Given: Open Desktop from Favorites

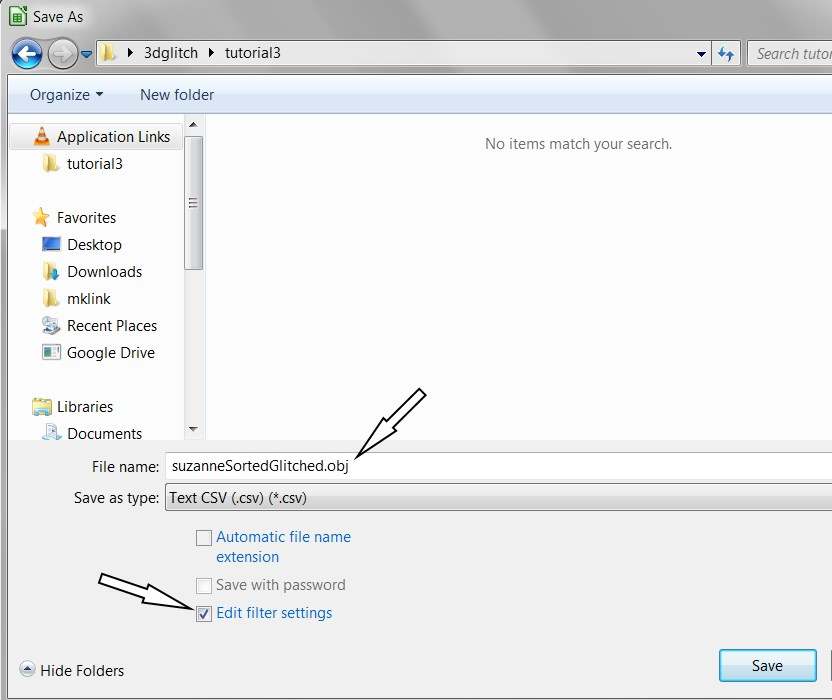Looking at the screenshot, I should [x=94, y=245].
